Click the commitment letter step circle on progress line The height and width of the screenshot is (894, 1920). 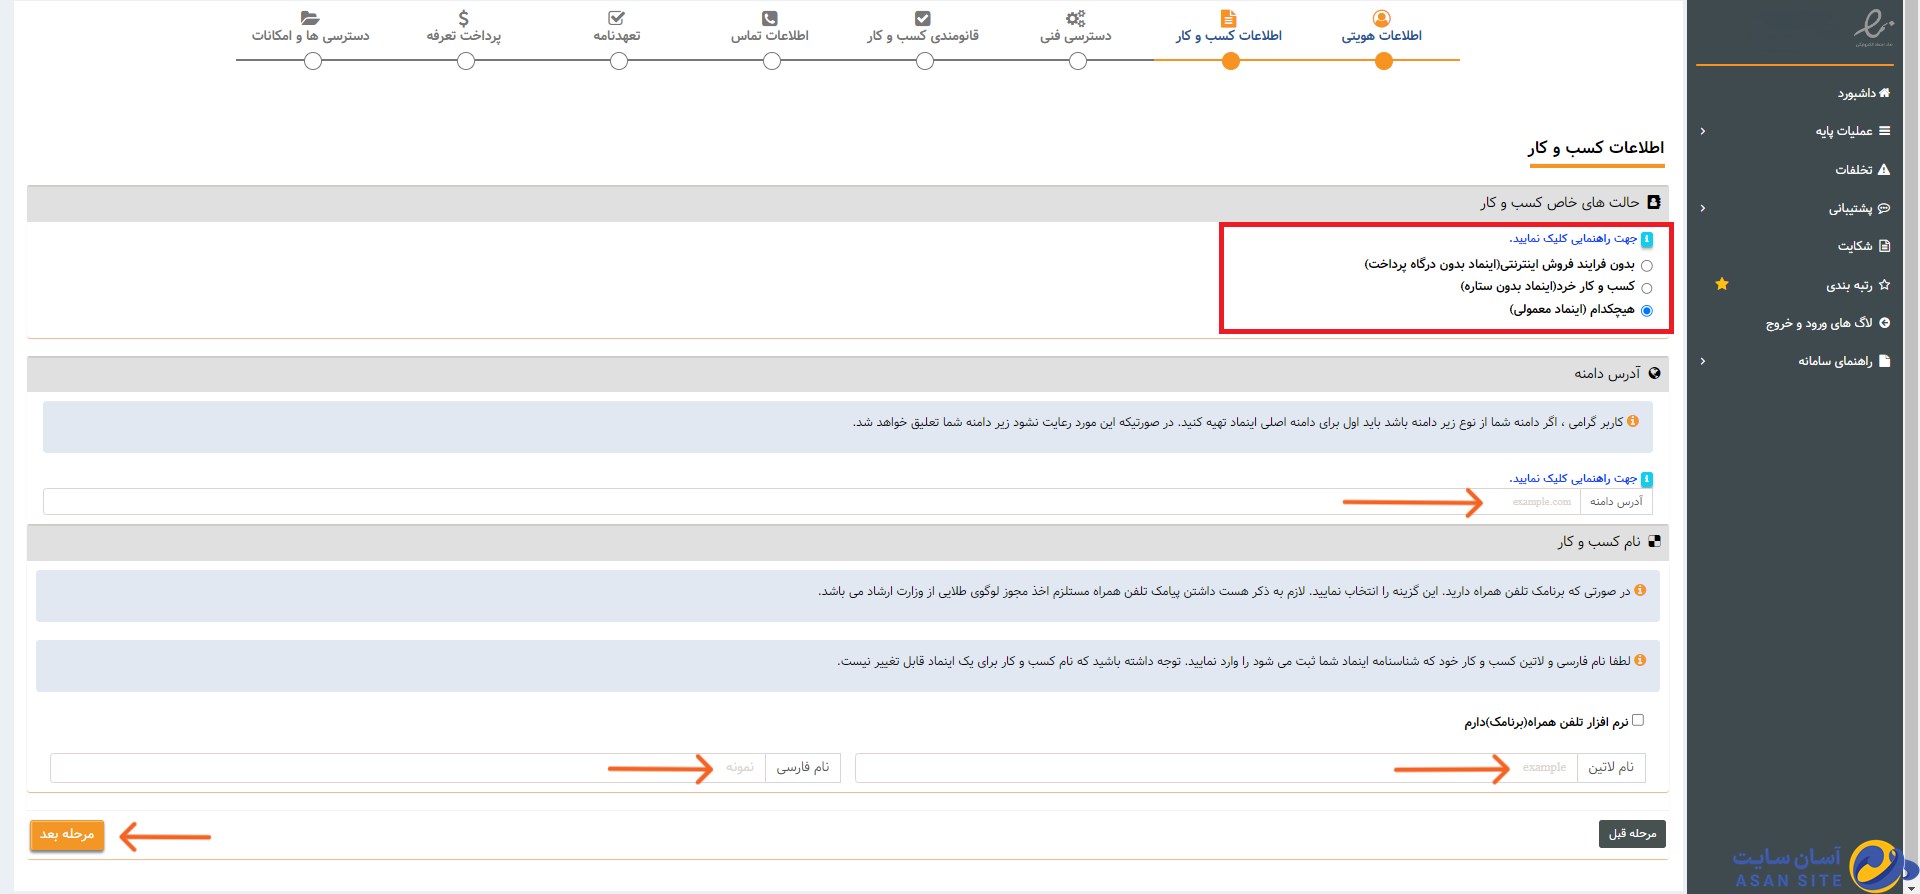click(619, 62)
